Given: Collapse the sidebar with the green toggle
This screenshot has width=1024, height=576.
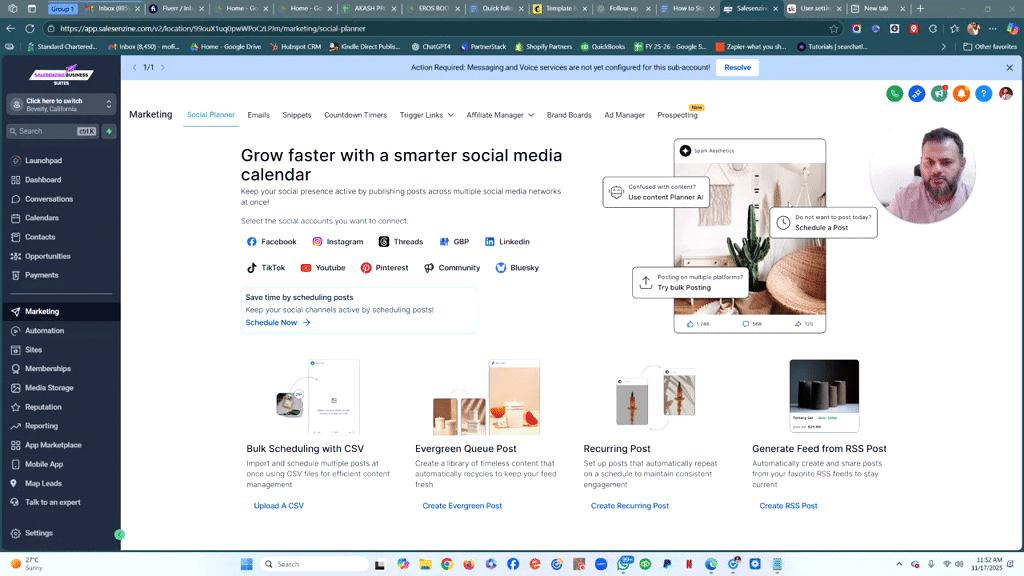Looking at the screenshot, I should pos(120,535).
